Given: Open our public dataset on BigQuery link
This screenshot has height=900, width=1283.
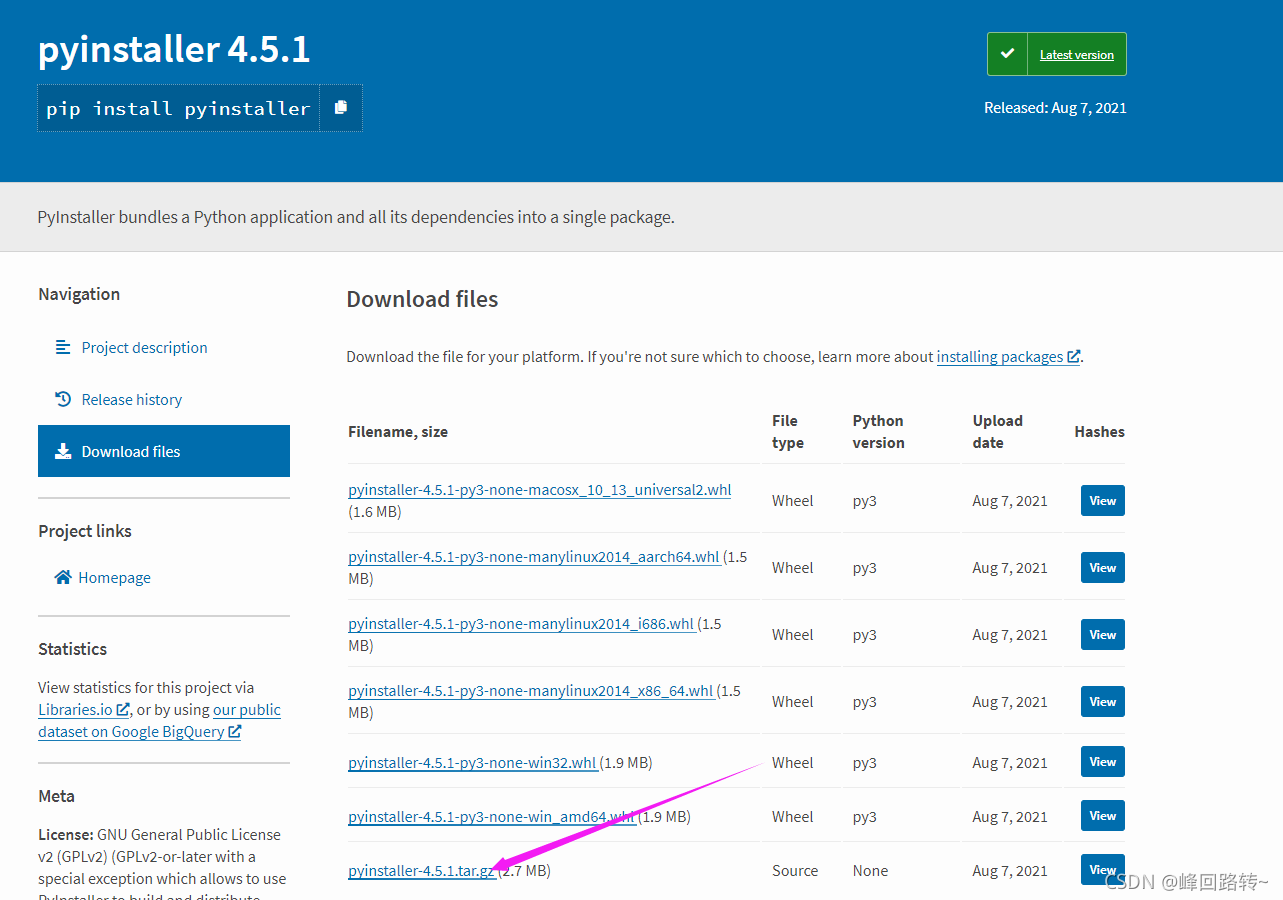Looking at the screenshot, I should (x=159, y=720).
